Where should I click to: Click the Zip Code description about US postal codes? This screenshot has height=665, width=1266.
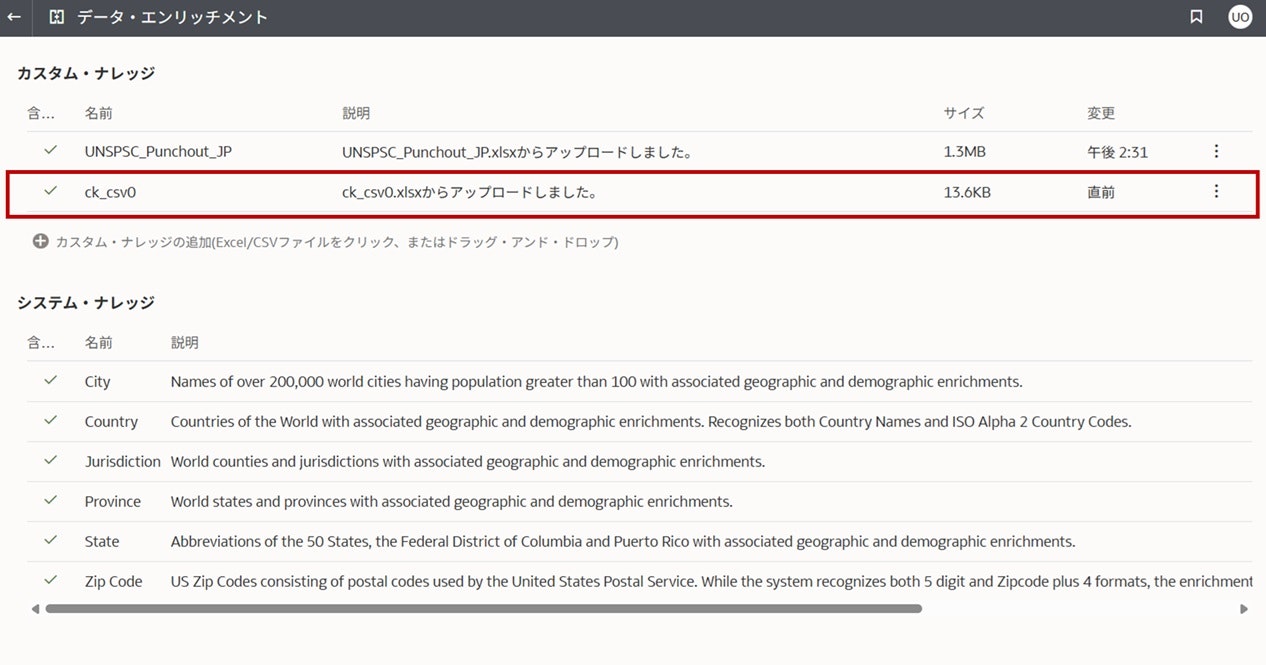point(711,582)
